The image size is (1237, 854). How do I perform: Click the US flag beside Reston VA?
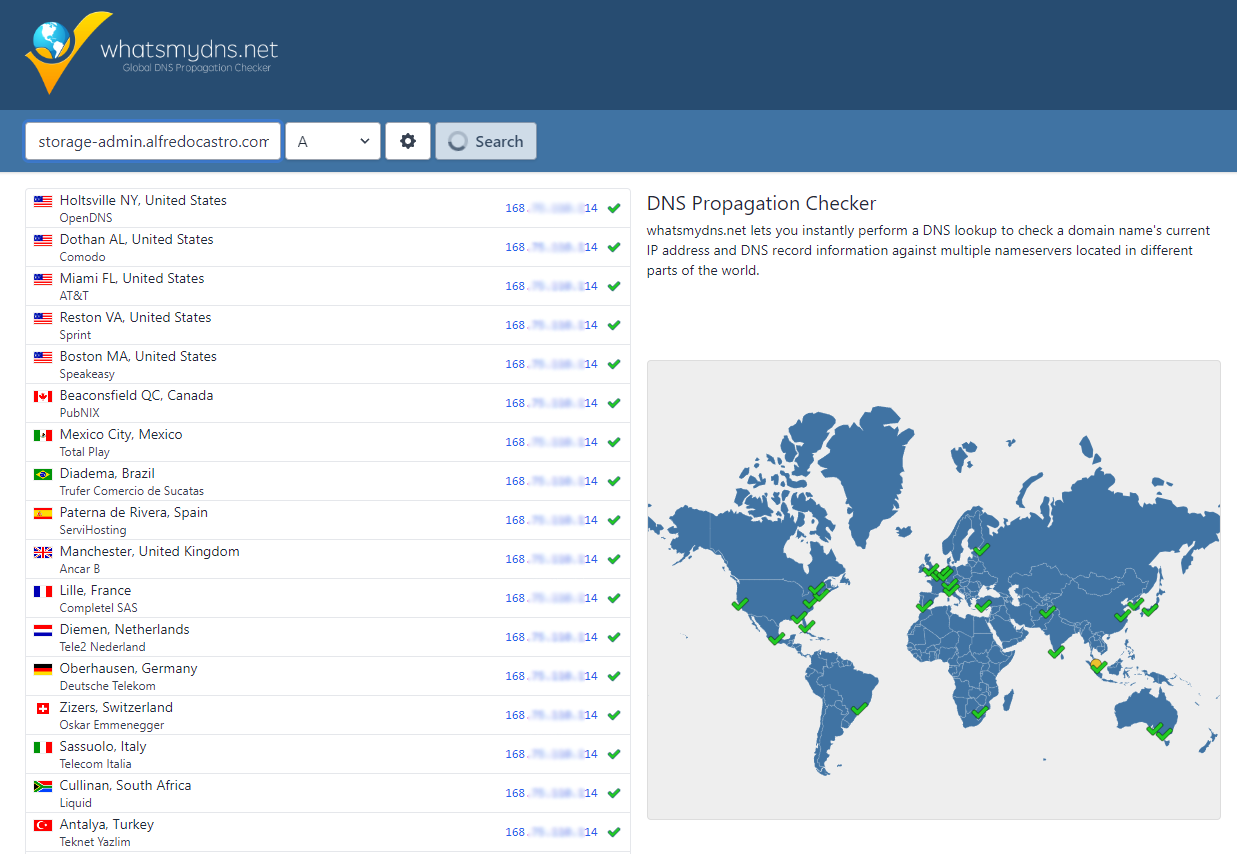pyautogui.click(x=43, y=318)
